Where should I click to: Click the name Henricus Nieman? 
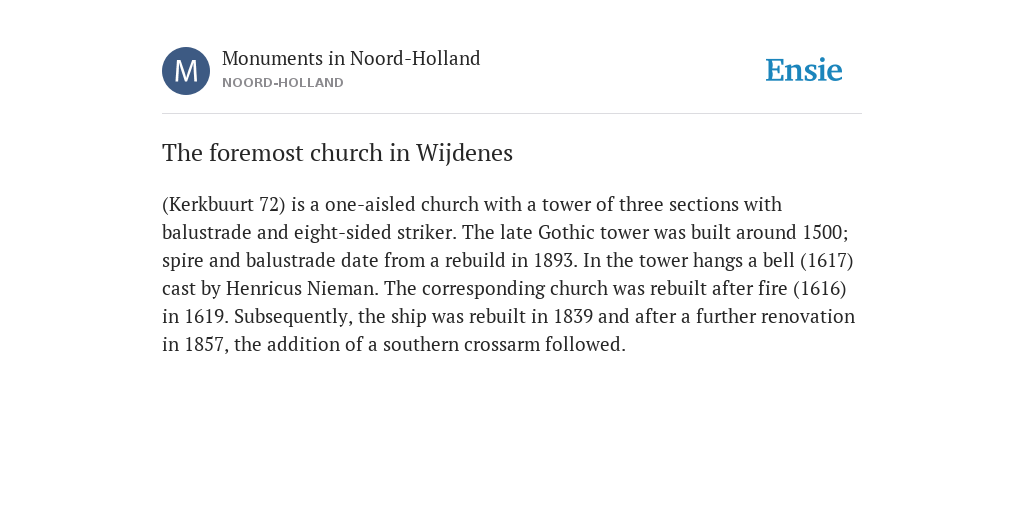(x=302, y=289)
